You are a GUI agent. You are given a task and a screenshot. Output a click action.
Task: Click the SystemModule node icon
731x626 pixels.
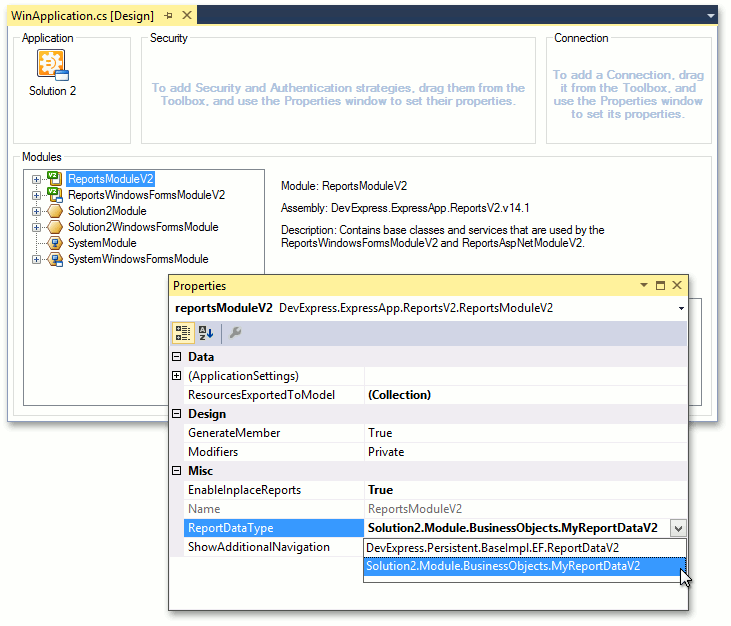tap(55, 243)
